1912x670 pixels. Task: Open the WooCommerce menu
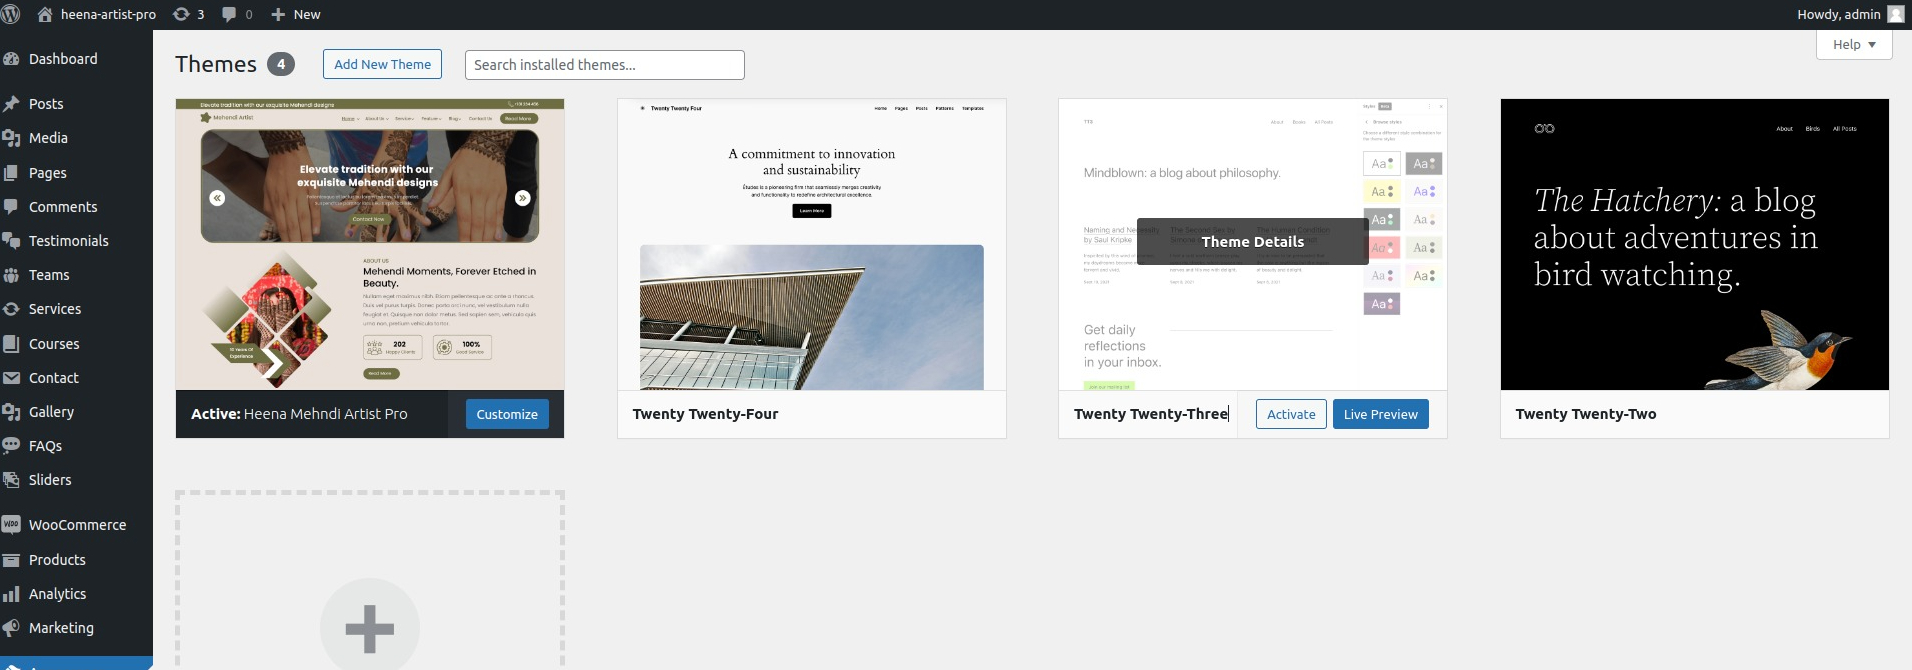tap(76, 525)
